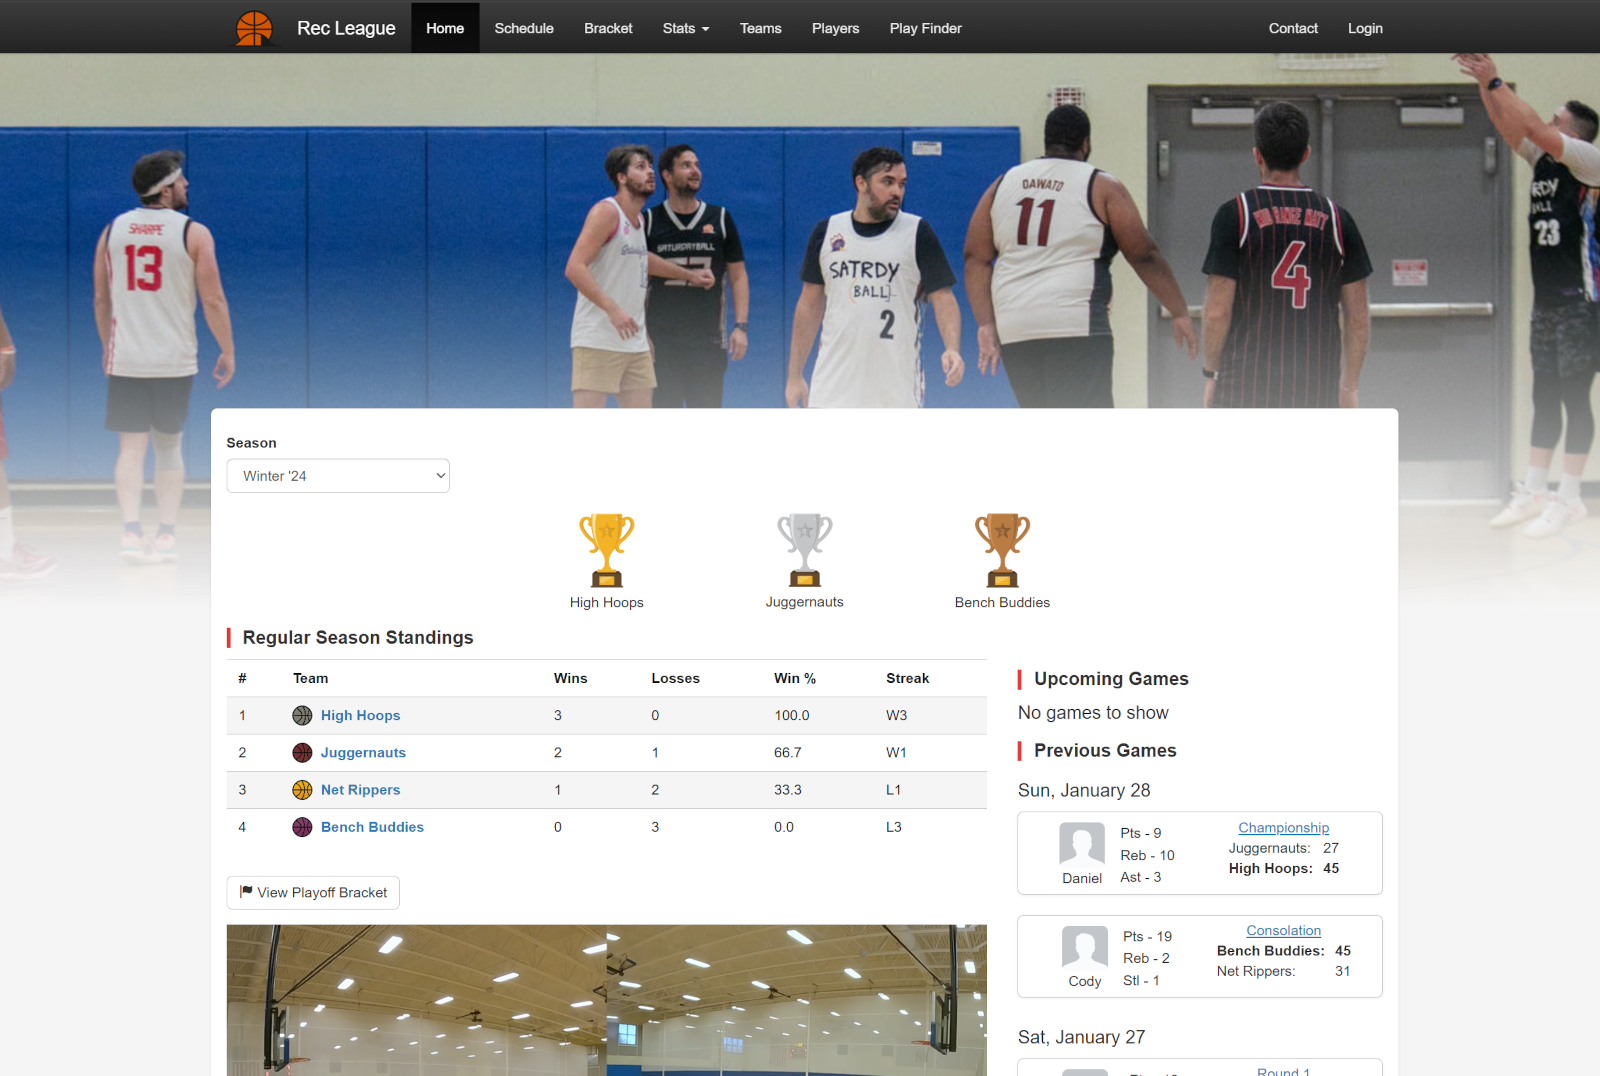The image size is (1600, 1076).
Task: Open the Consolation game link
Action: (1284, 931)
